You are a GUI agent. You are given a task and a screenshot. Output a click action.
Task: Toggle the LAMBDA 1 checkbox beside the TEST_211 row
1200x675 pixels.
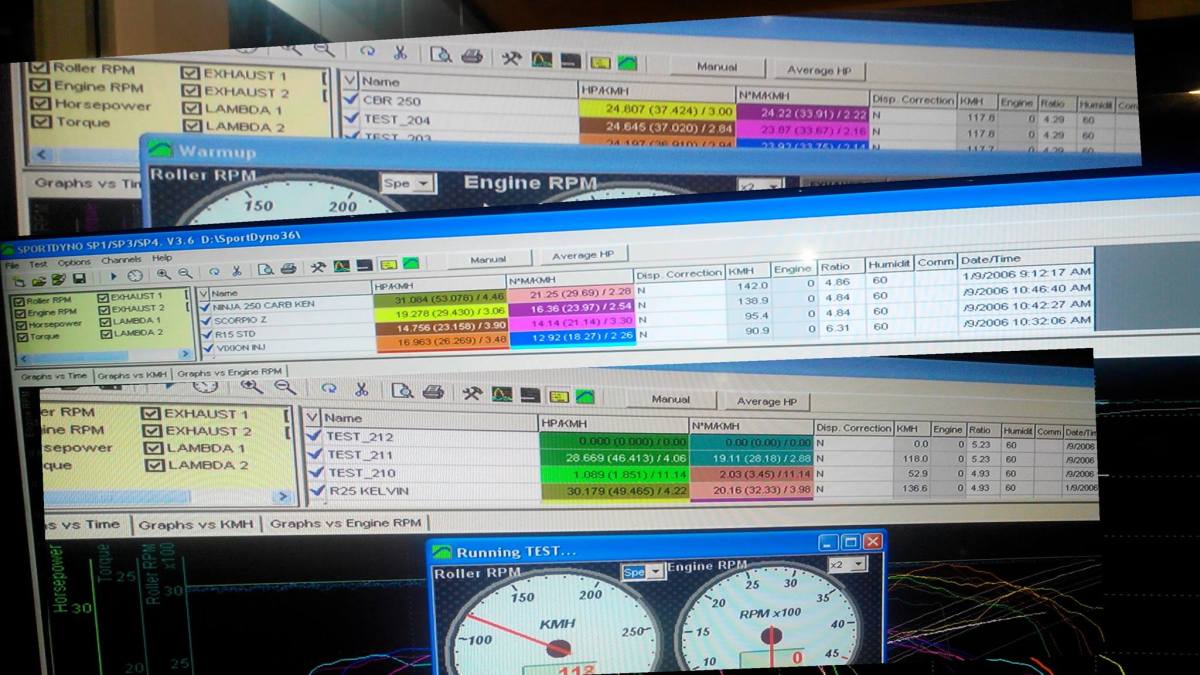(x=154, y=448)
